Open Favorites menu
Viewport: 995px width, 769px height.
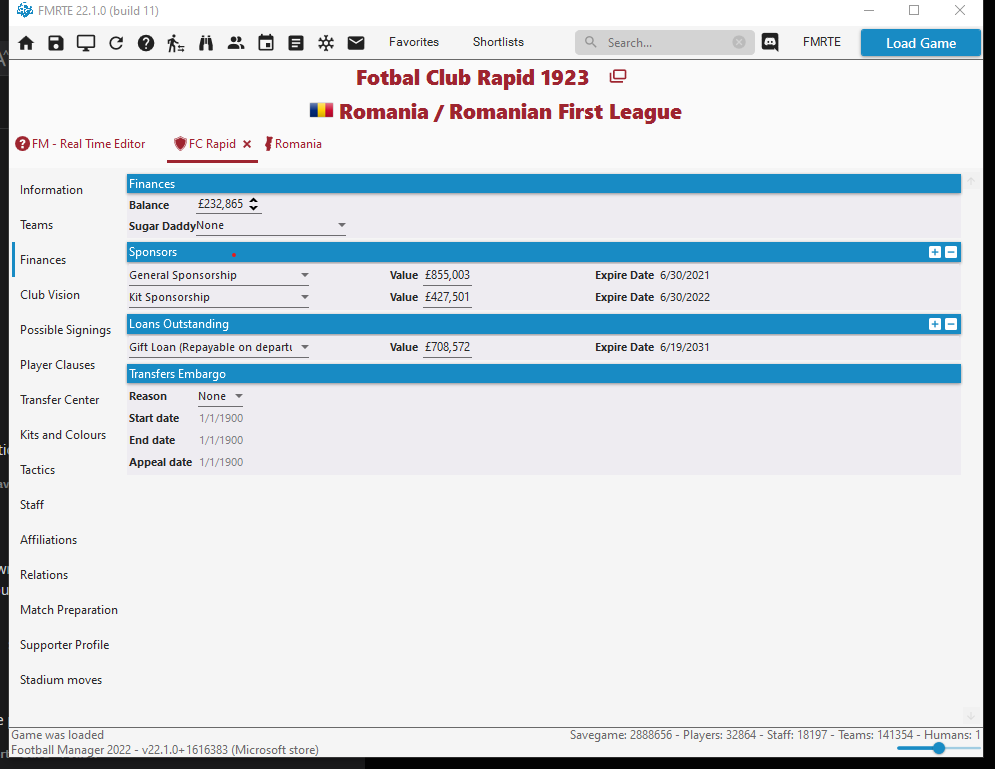coord(414,42)
